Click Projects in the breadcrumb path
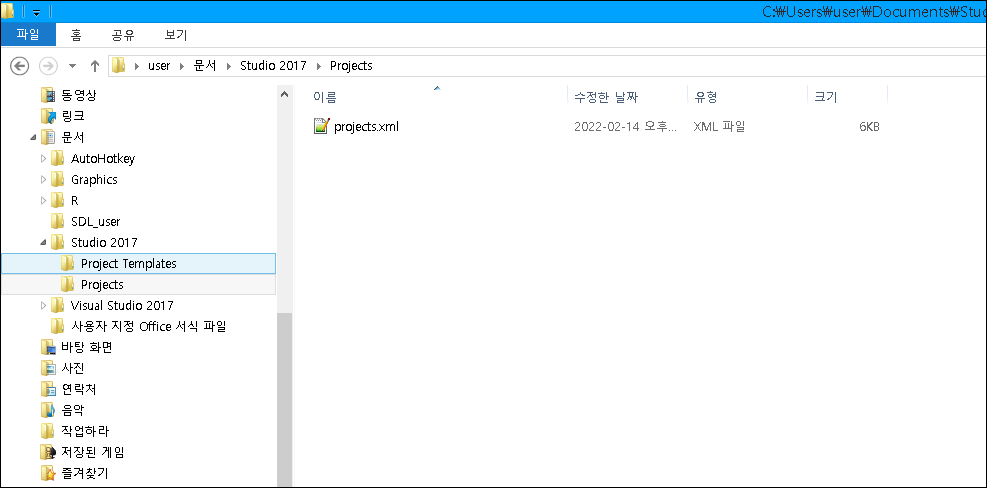The width and height of the screenshot is (987, 488). tap(351, 65)
